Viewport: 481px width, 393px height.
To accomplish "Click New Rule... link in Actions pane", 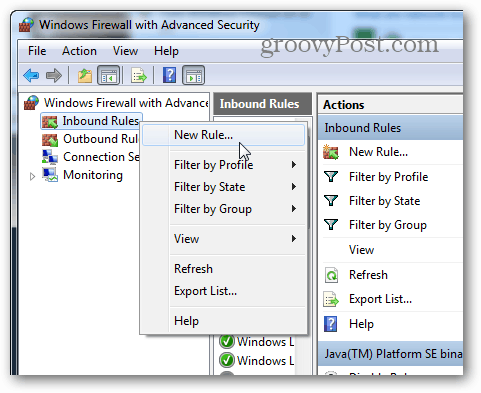I will pyautogui.click(x=378, y=152).
